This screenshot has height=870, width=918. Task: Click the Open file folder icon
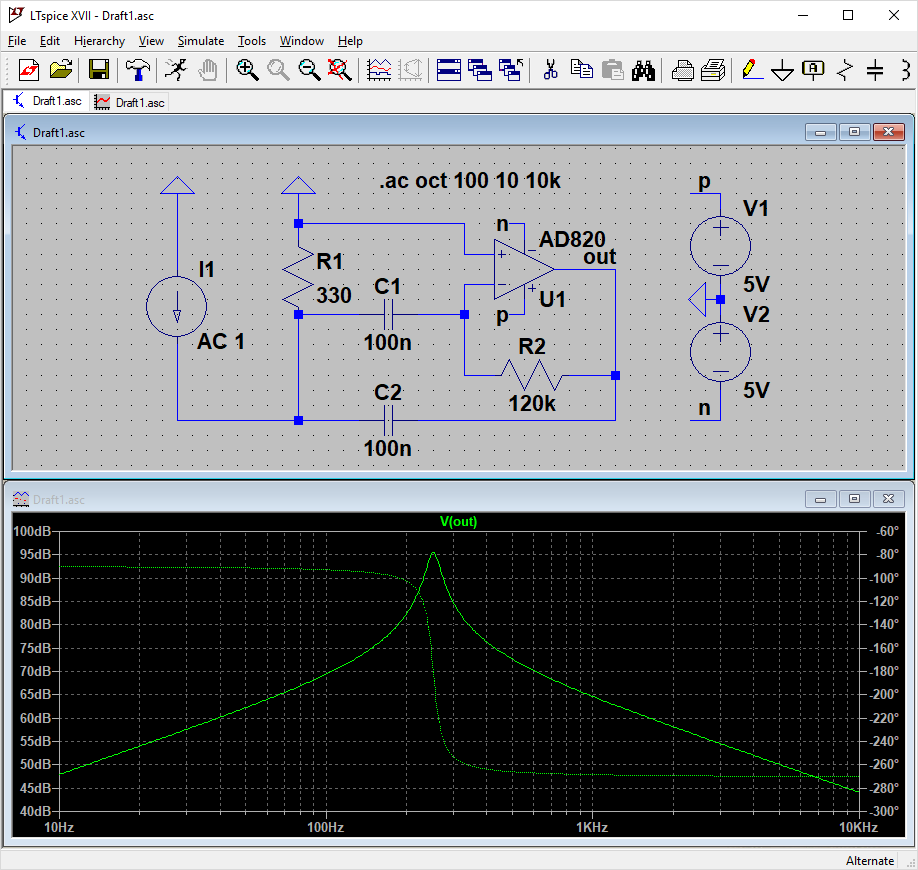coord(61,70)
